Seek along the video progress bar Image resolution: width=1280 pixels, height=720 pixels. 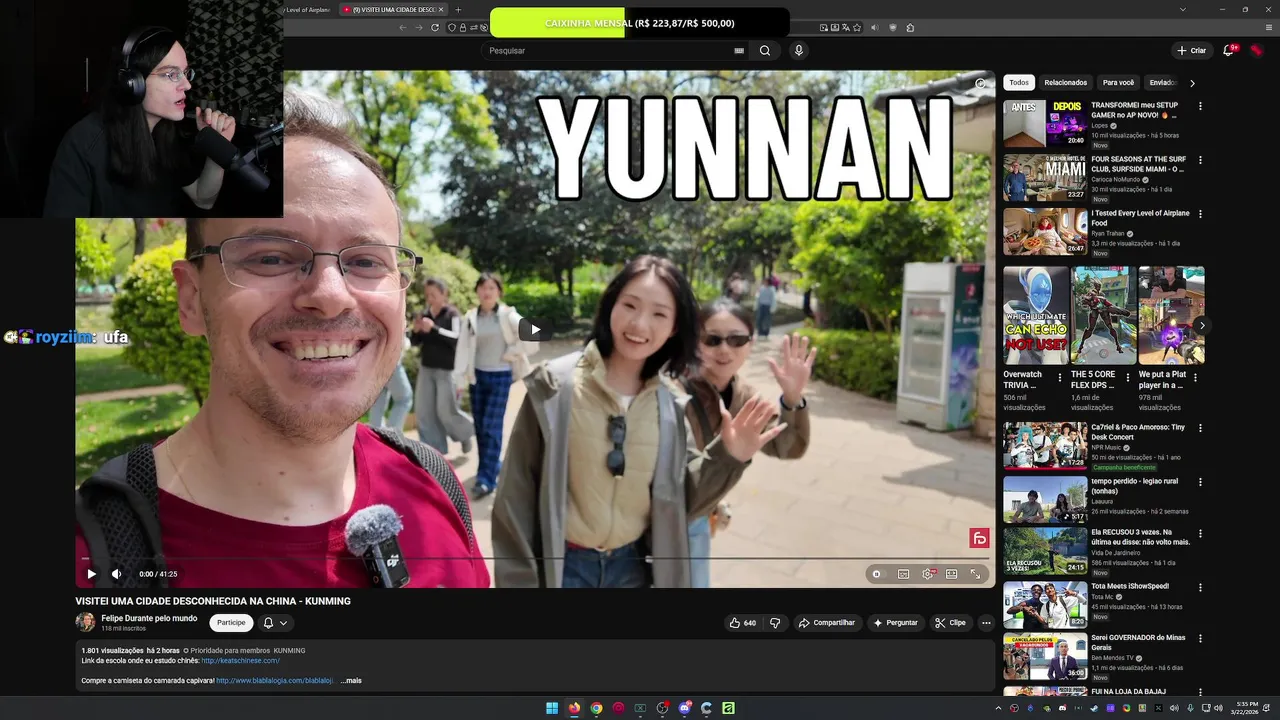535,558
